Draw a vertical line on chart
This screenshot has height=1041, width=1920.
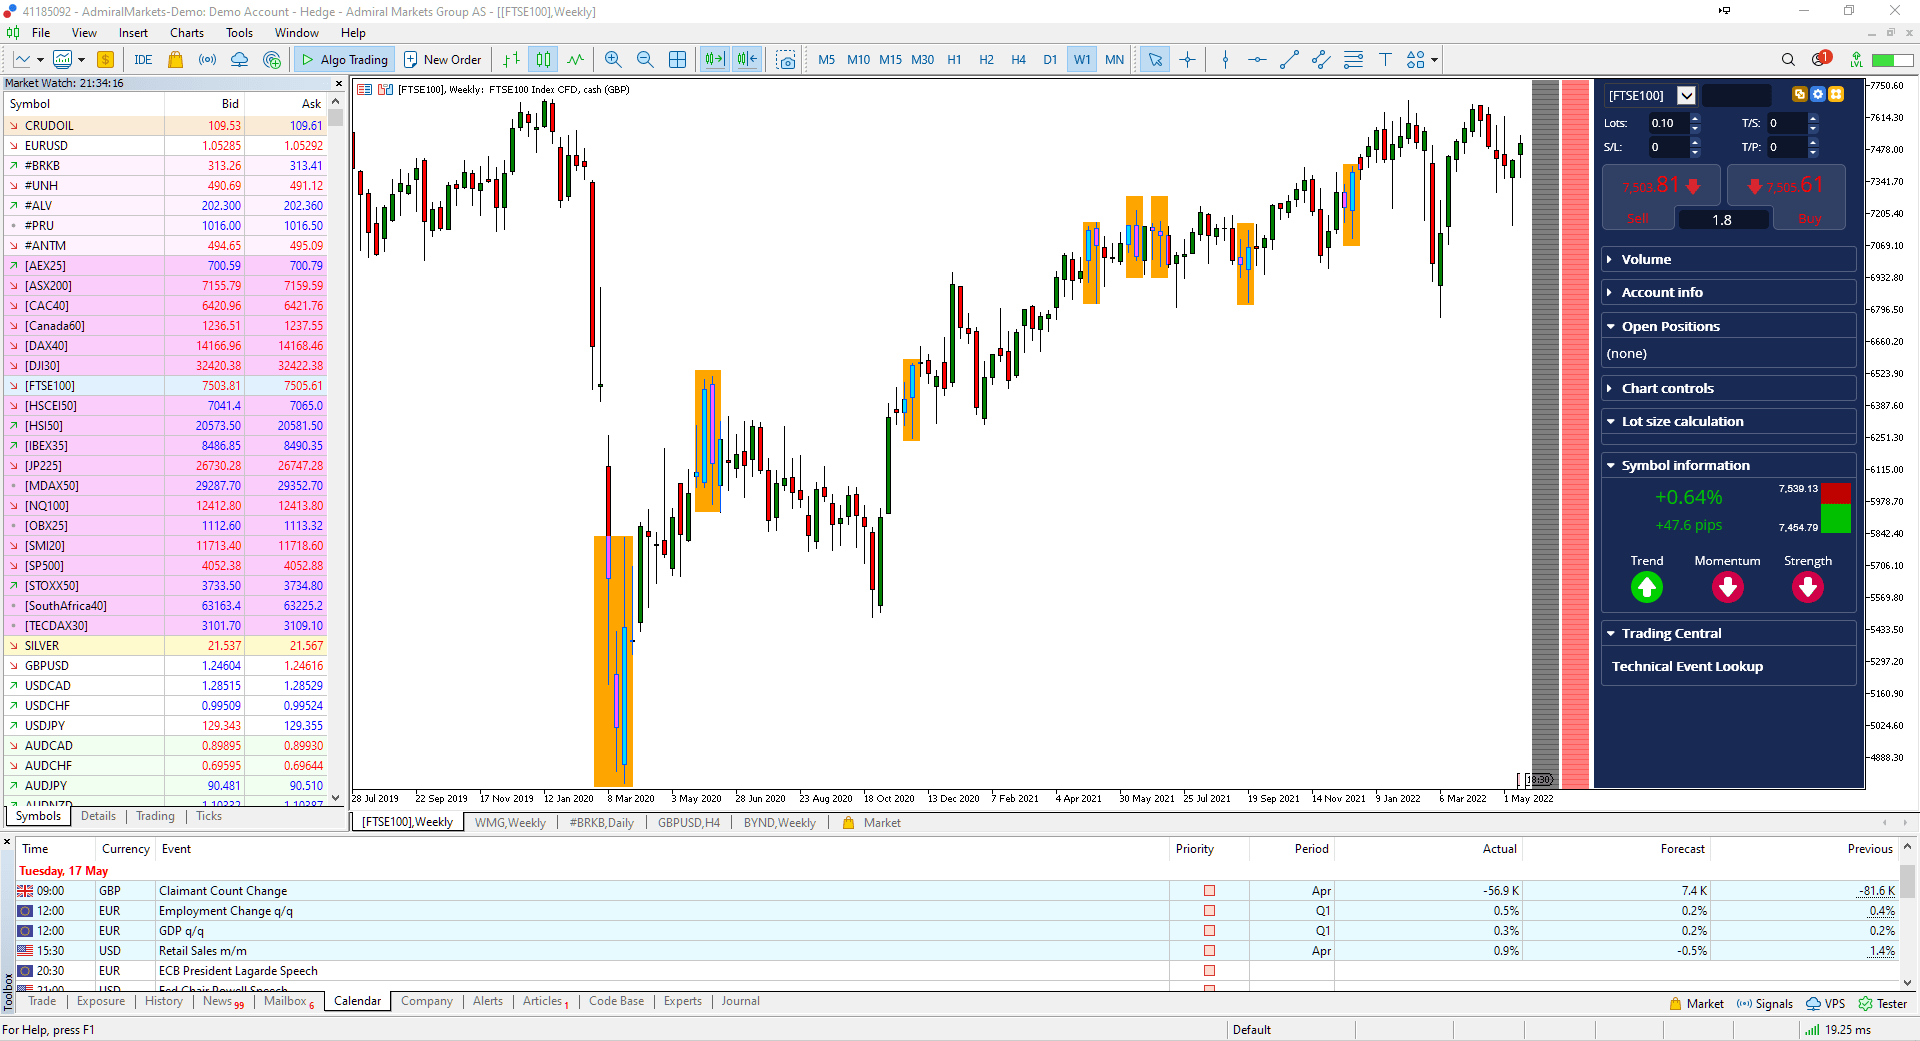pyautogui.click(x=1225, y=60)
